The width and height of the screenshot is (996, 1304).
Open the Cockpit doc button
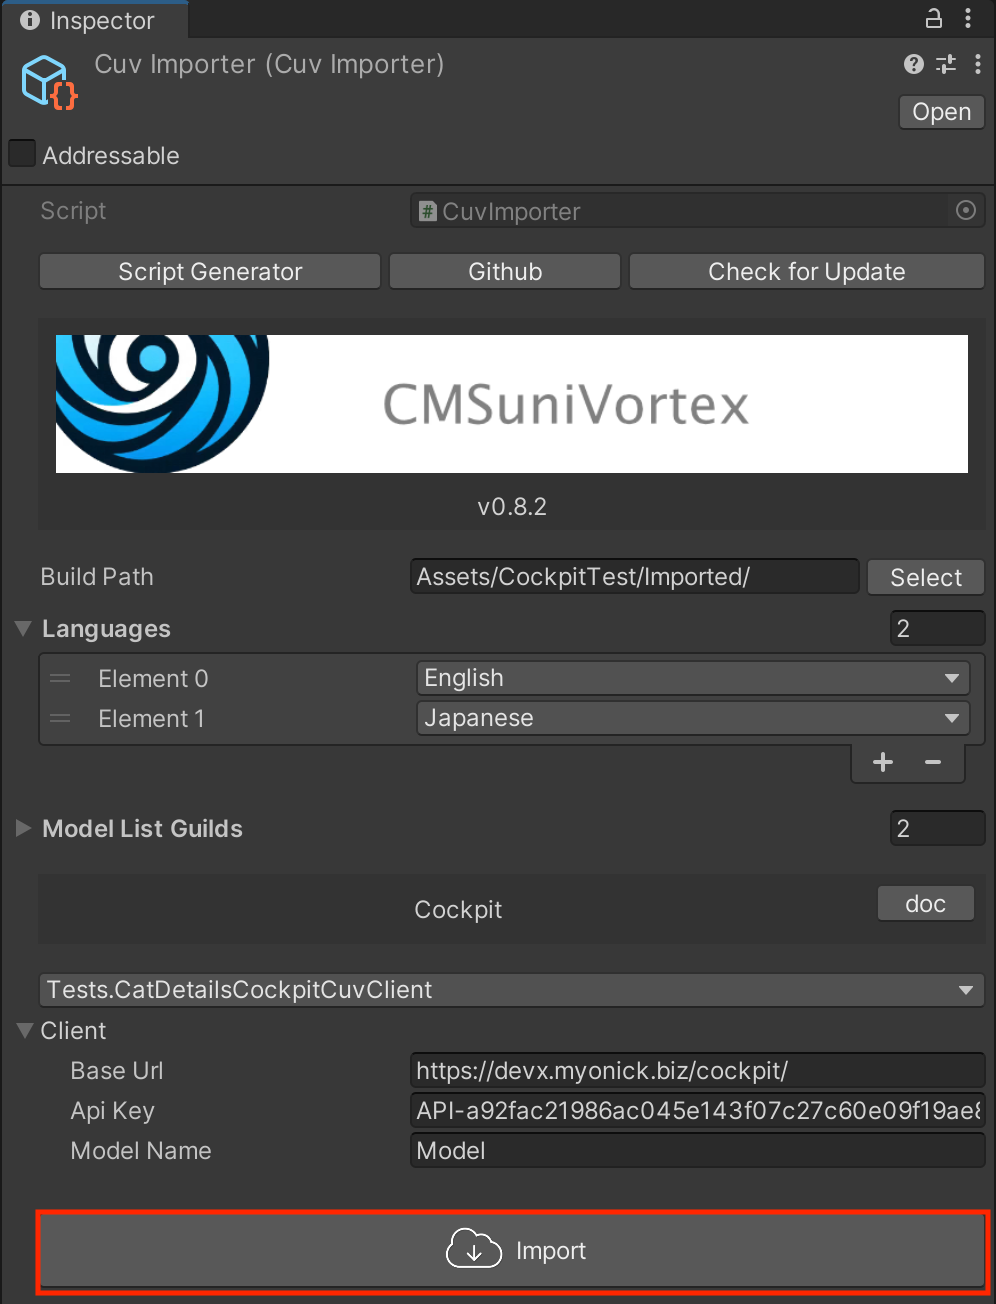(926, 904)
